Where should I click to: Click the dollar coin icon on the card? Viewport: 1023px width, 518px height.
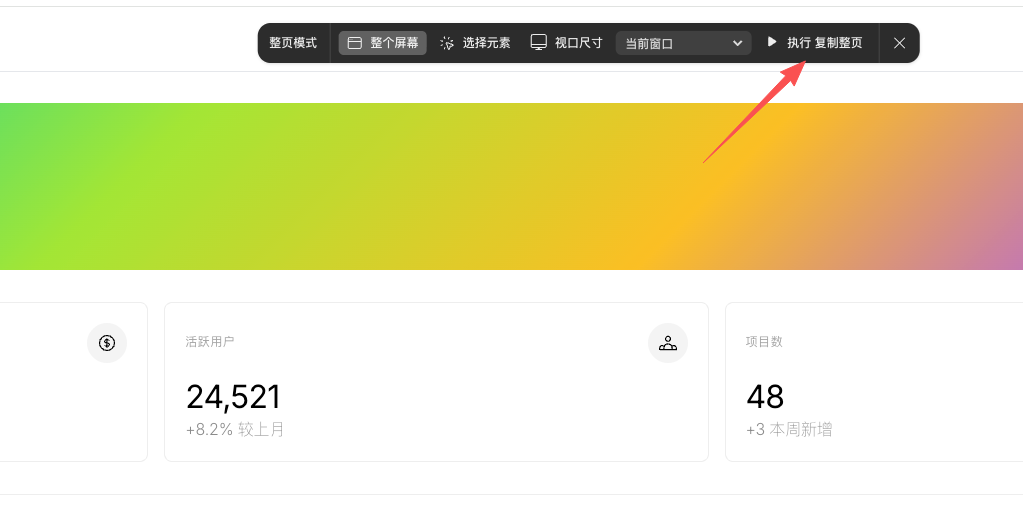(107, 343)
